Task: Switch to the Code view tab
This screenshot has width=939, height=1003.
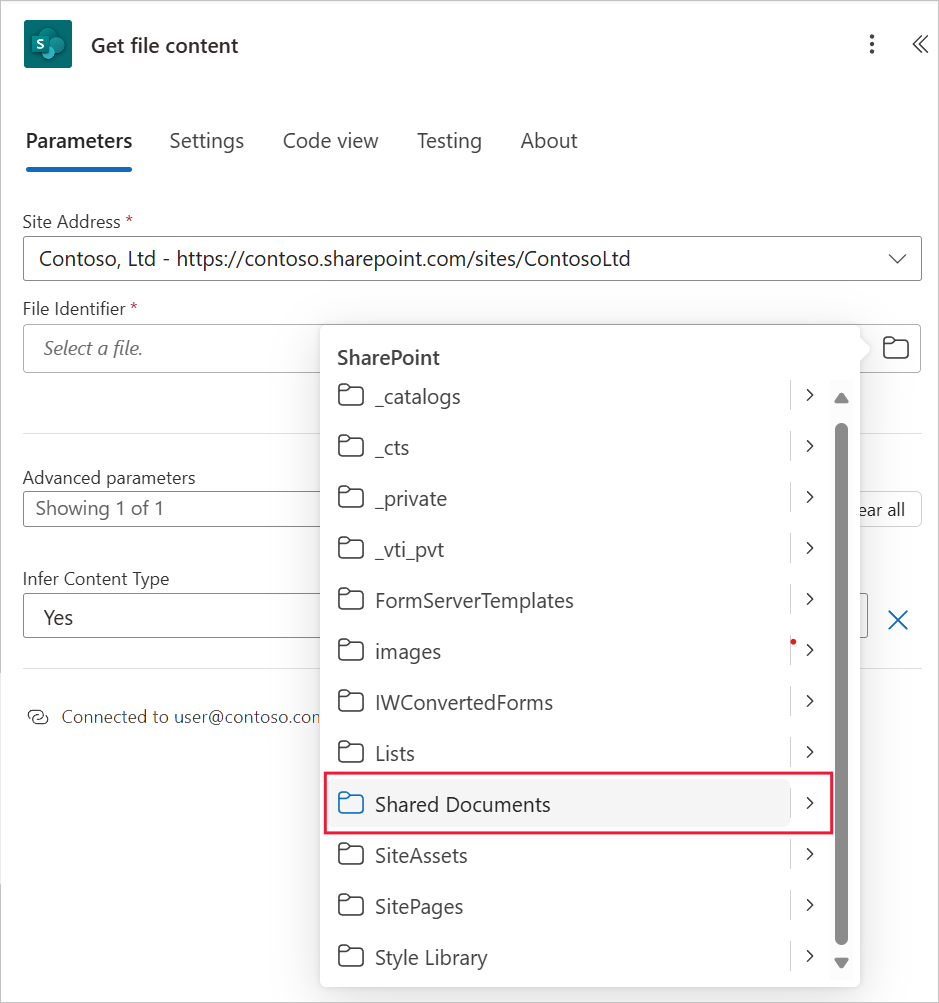Action: click(x=330, y=141)
